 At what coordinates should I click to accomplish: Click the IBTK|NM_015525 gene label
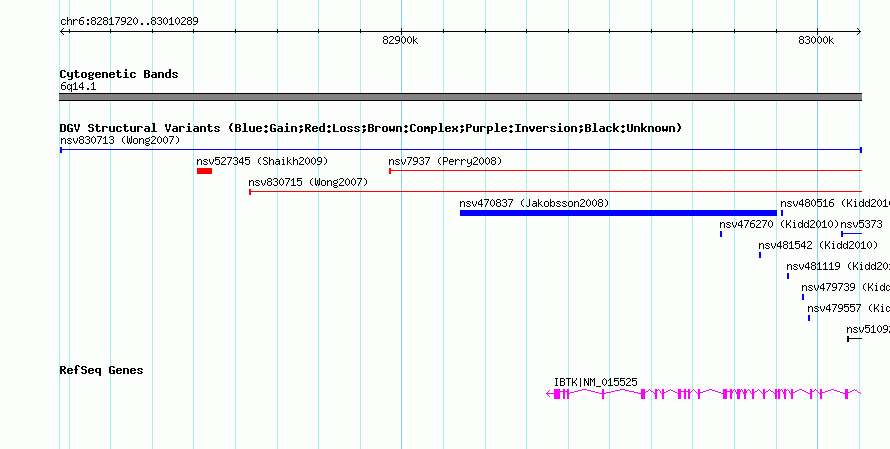click(595, 383)
